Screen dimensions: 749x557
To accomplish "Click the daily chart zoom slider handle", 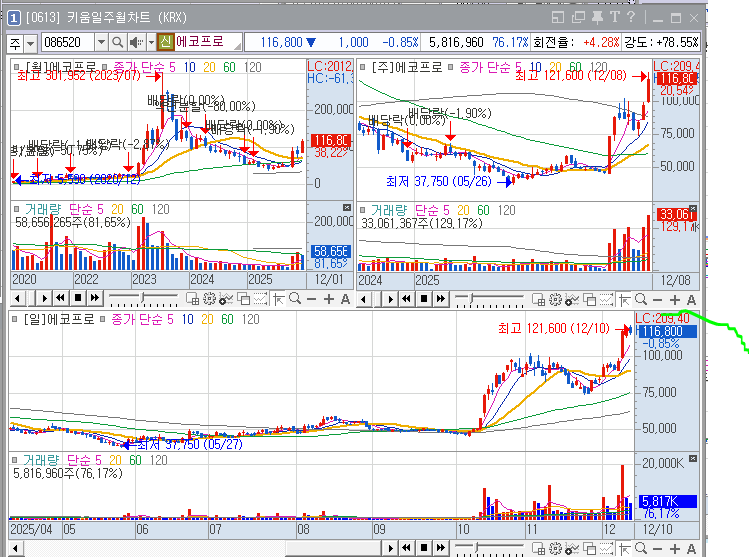I will click(477, 547).
